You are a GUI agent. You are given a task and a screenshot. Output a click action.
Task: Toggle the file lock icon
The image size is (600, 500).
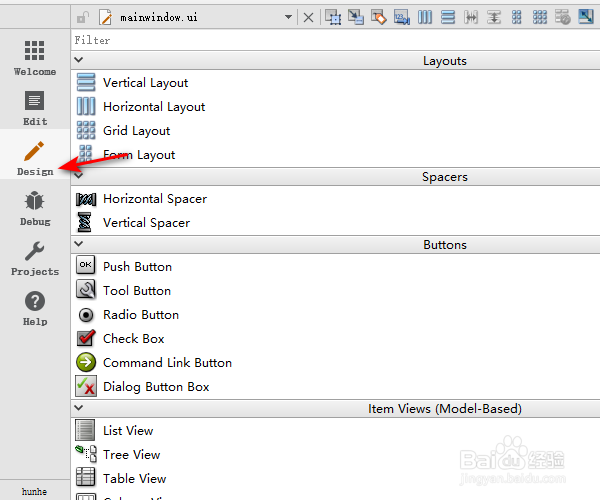coord(83,17)
